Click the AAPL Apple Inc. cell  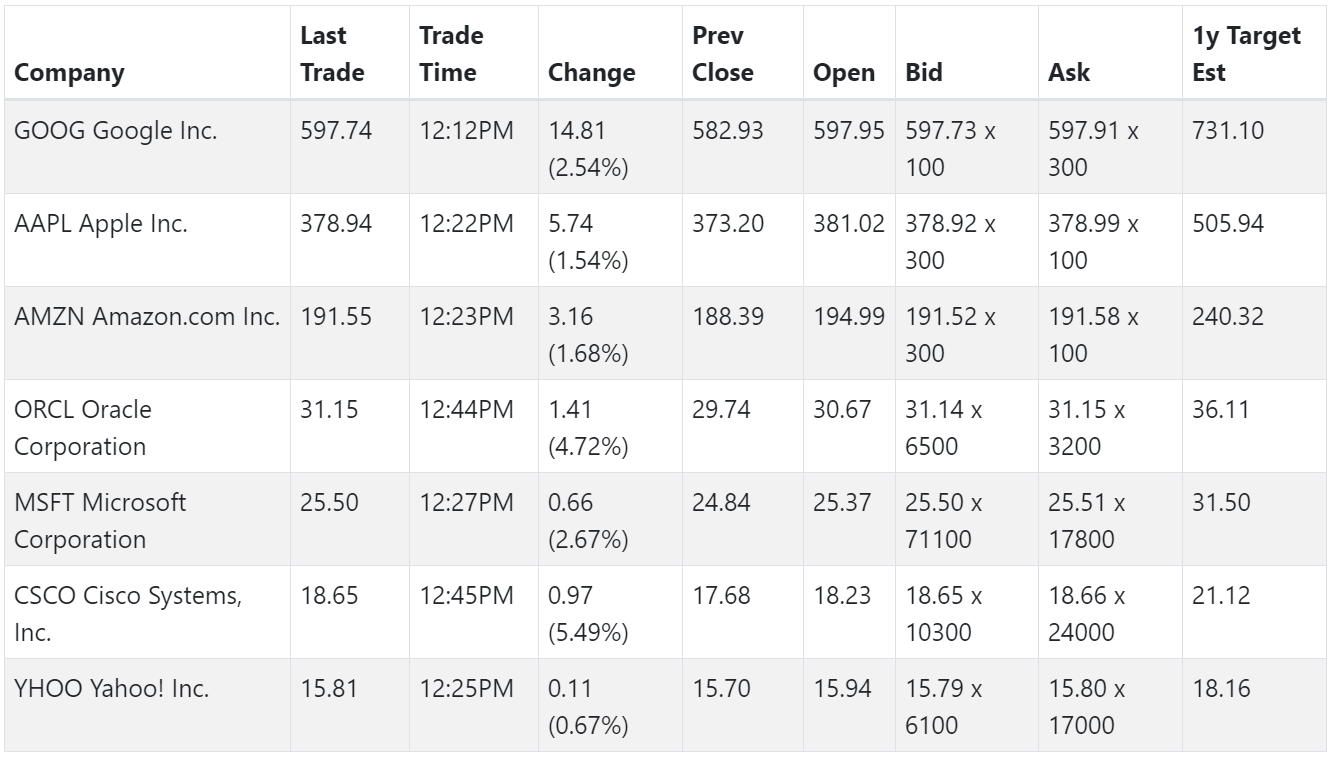pyautogui.click(x=147, y=240)
